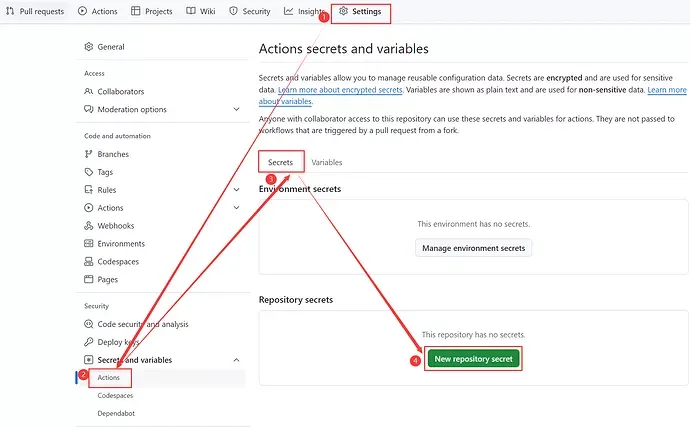690x428 pixels.
Task: Click the Webhooks icon in sidebar
Action: pos(89,226)
